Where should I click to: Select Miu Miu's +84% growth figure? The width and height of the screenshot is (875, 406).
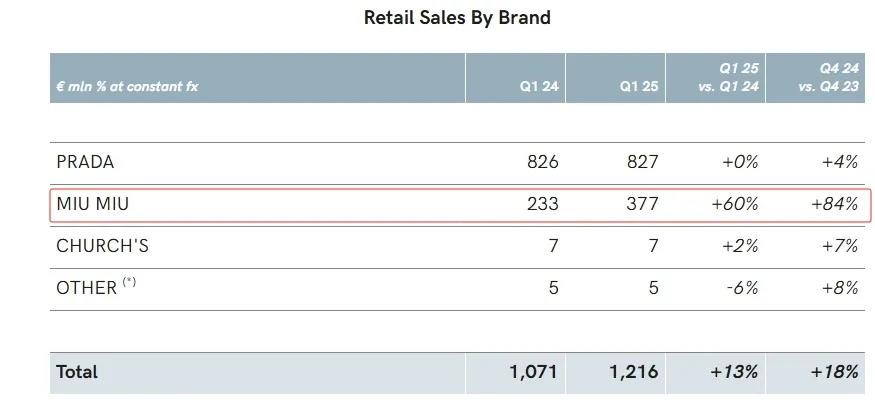coord(835,204)
